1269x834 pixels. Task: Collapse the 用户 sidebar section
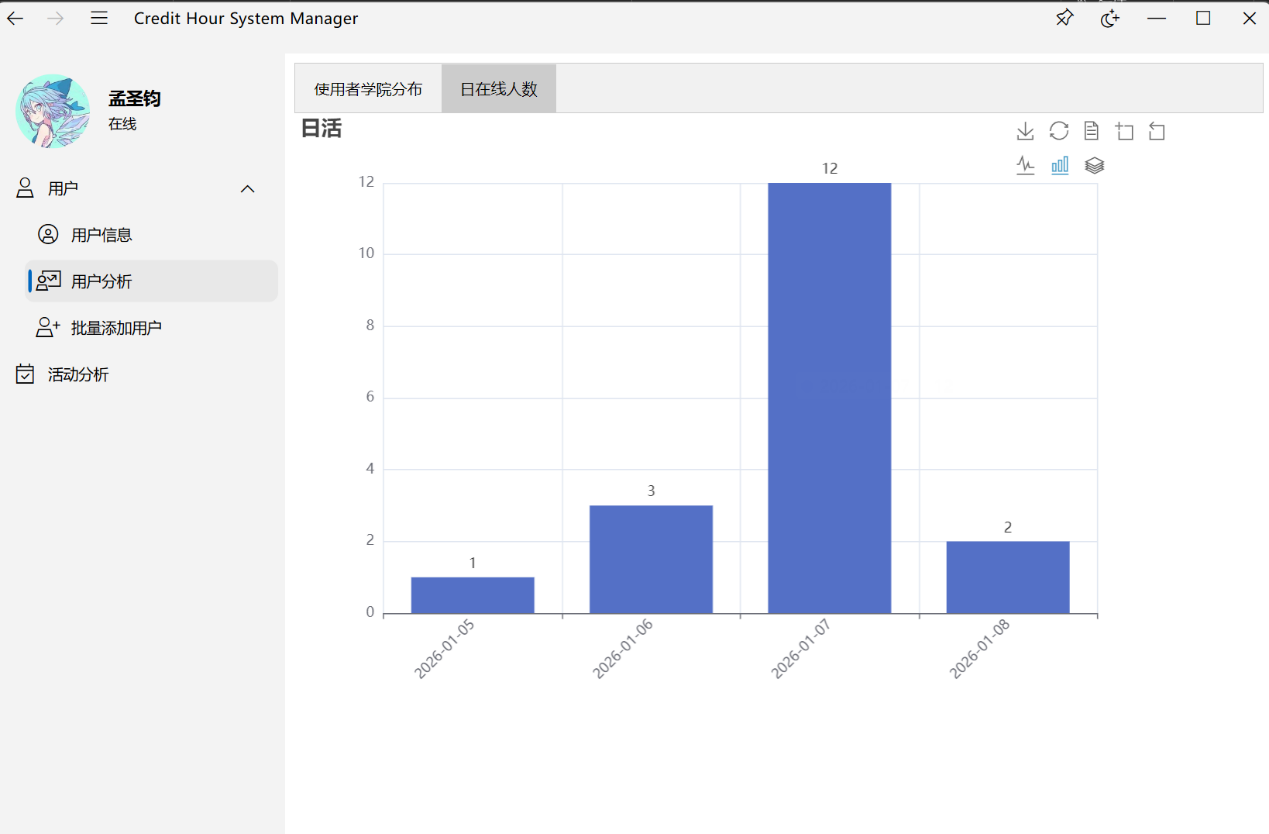(x=248, y=189)
